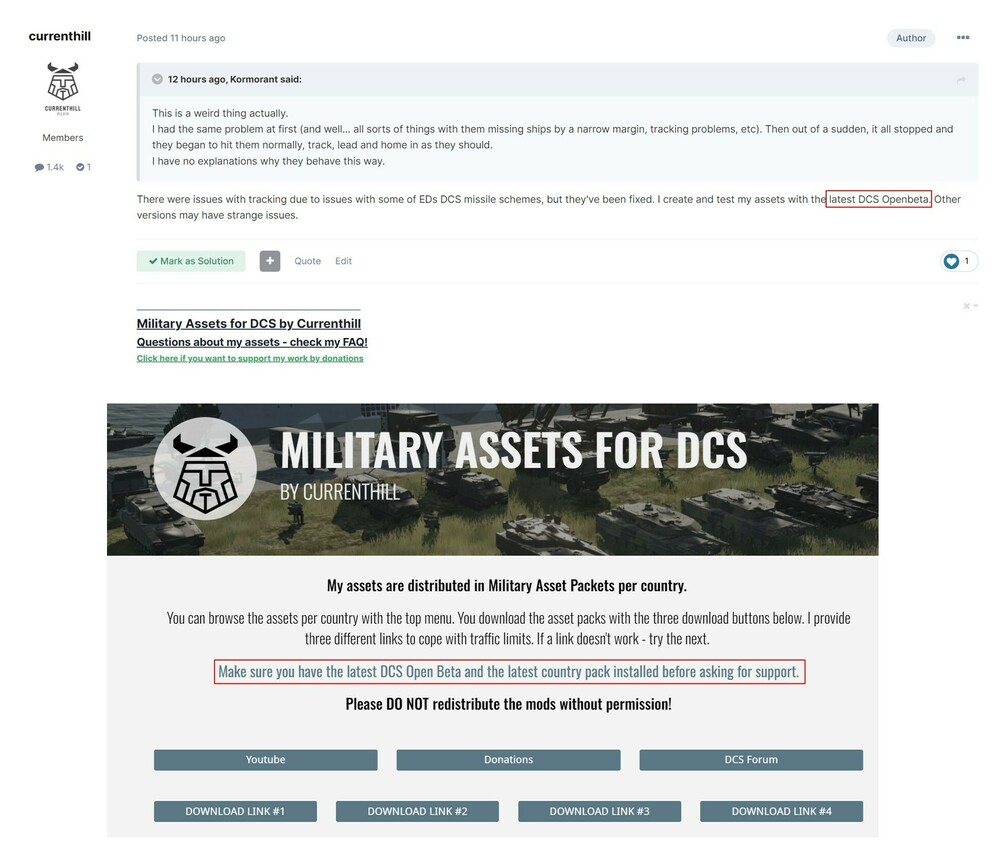The height and width of the screenshot is (858, 1000).
Task: Open Military Assets for DCS by Currenthill link
Action: pos(249,323)
